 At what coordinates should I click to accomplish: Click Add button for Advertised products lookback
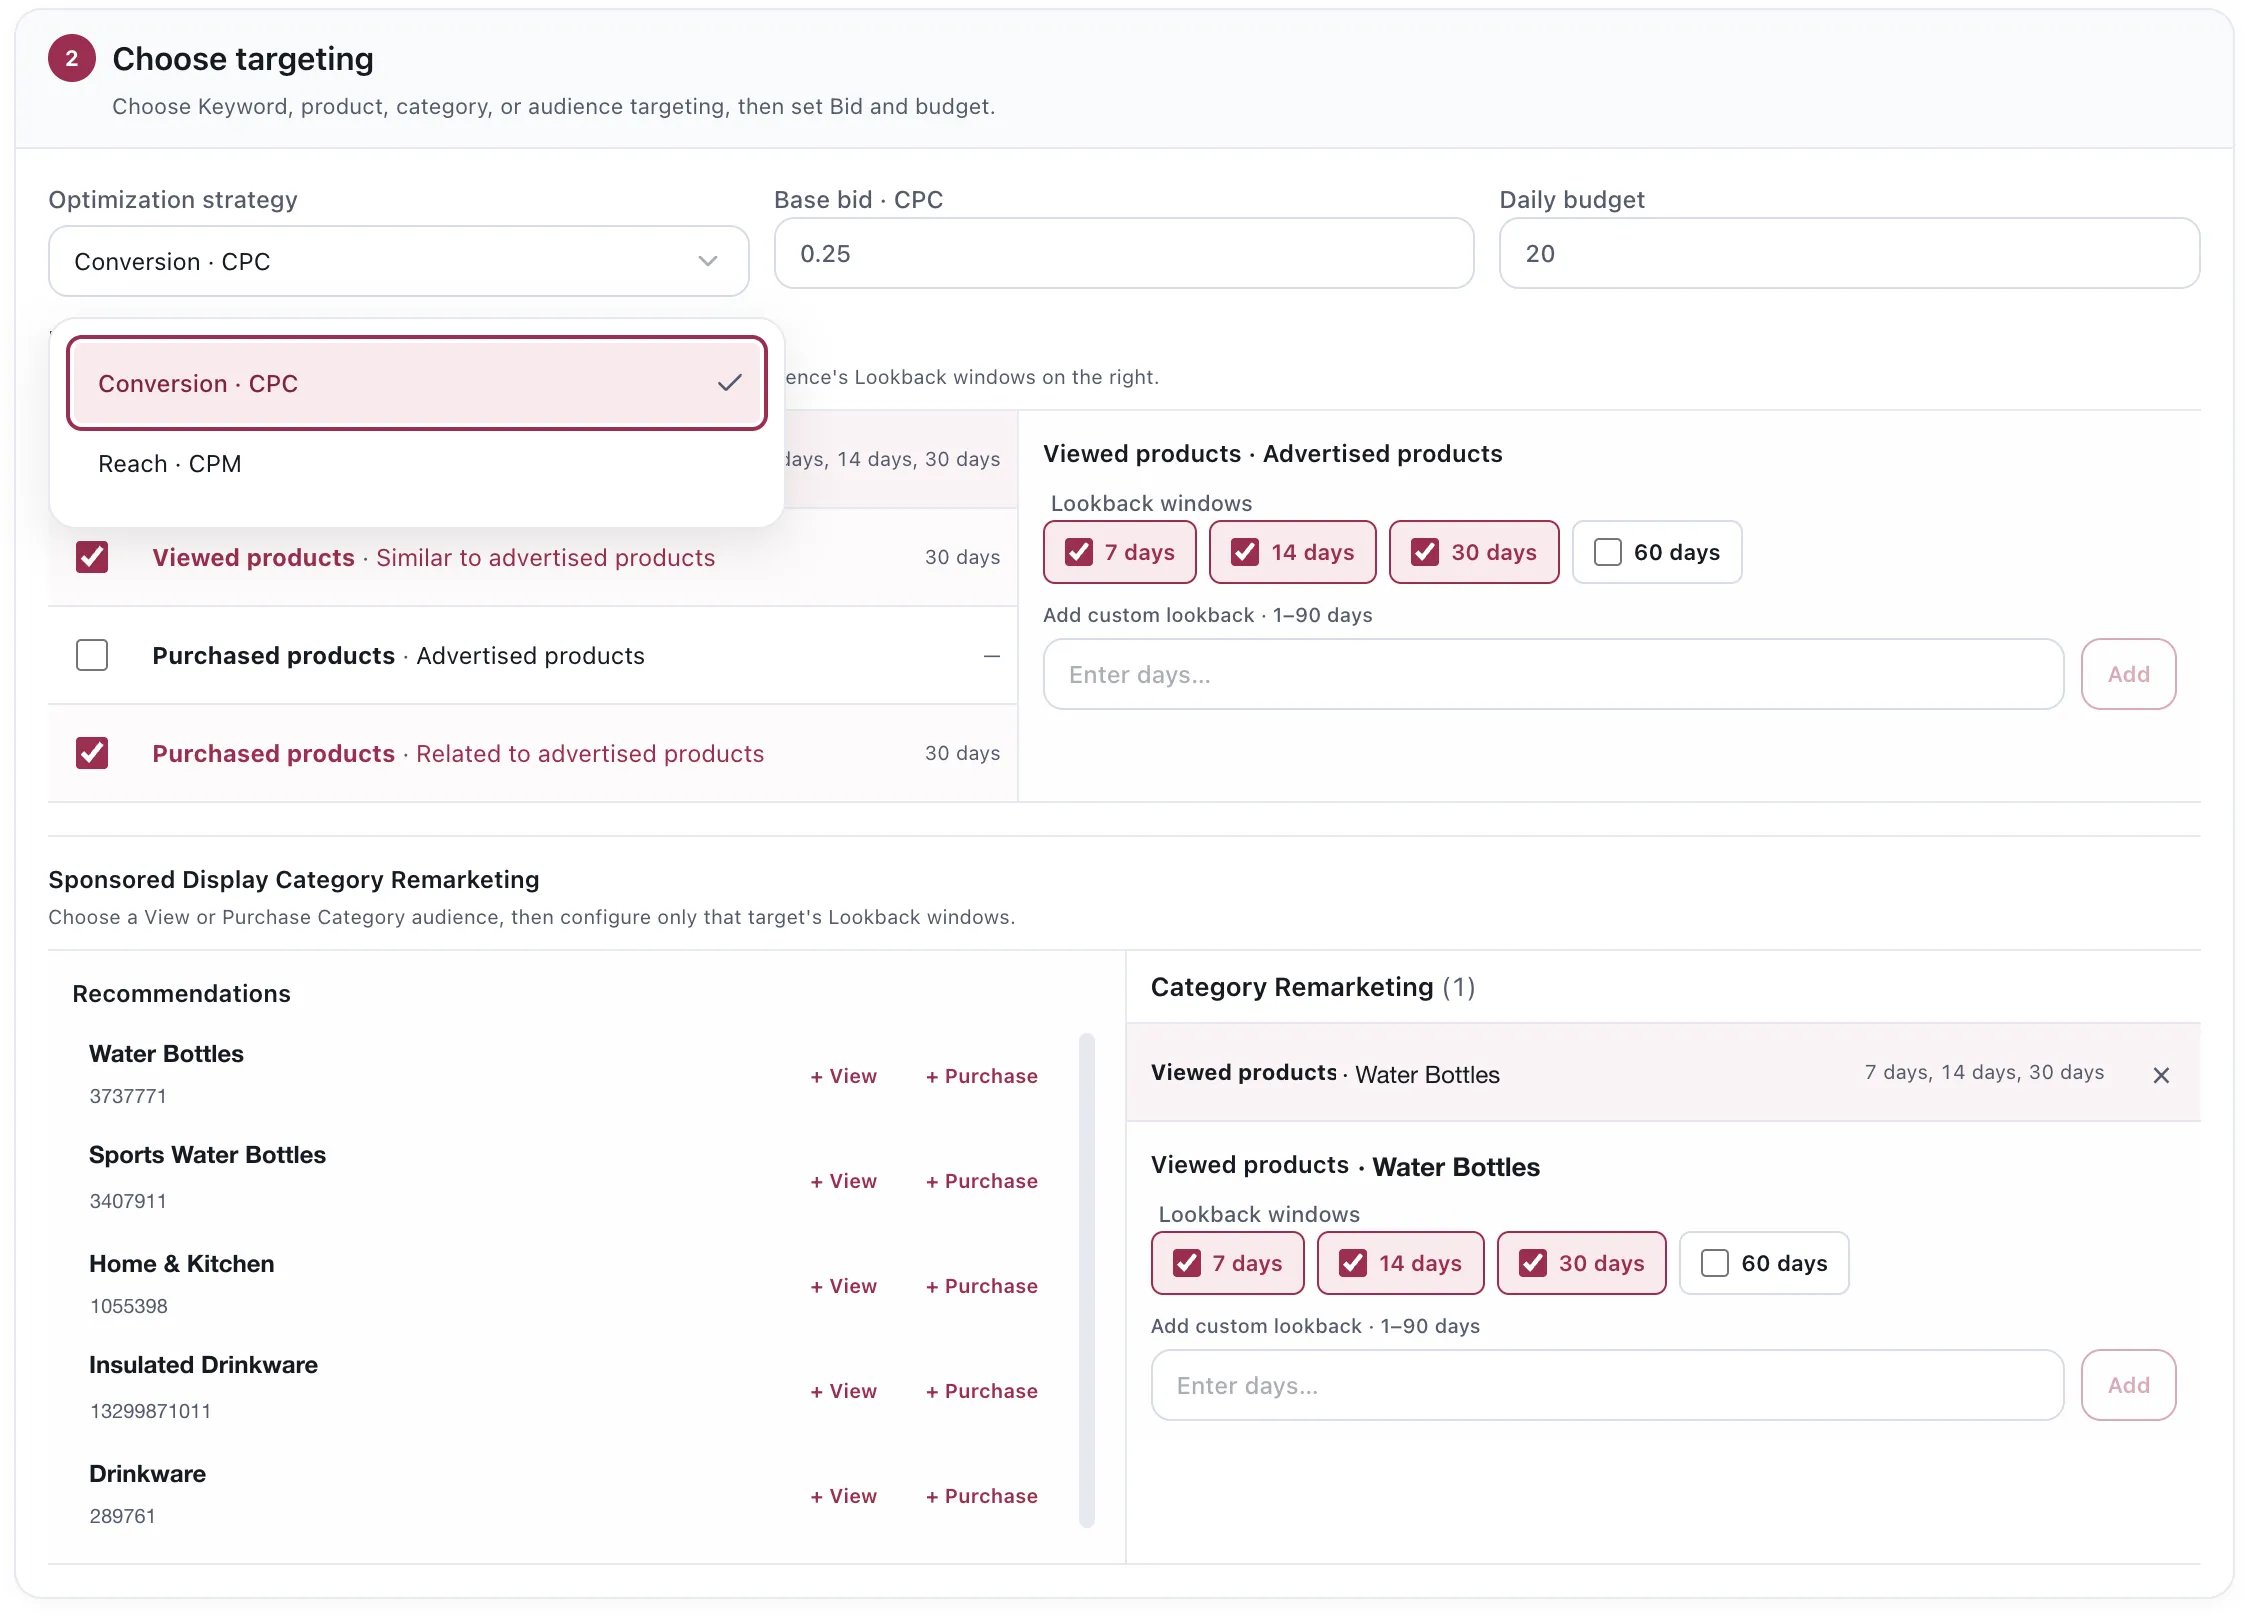tap(2129, 675)
